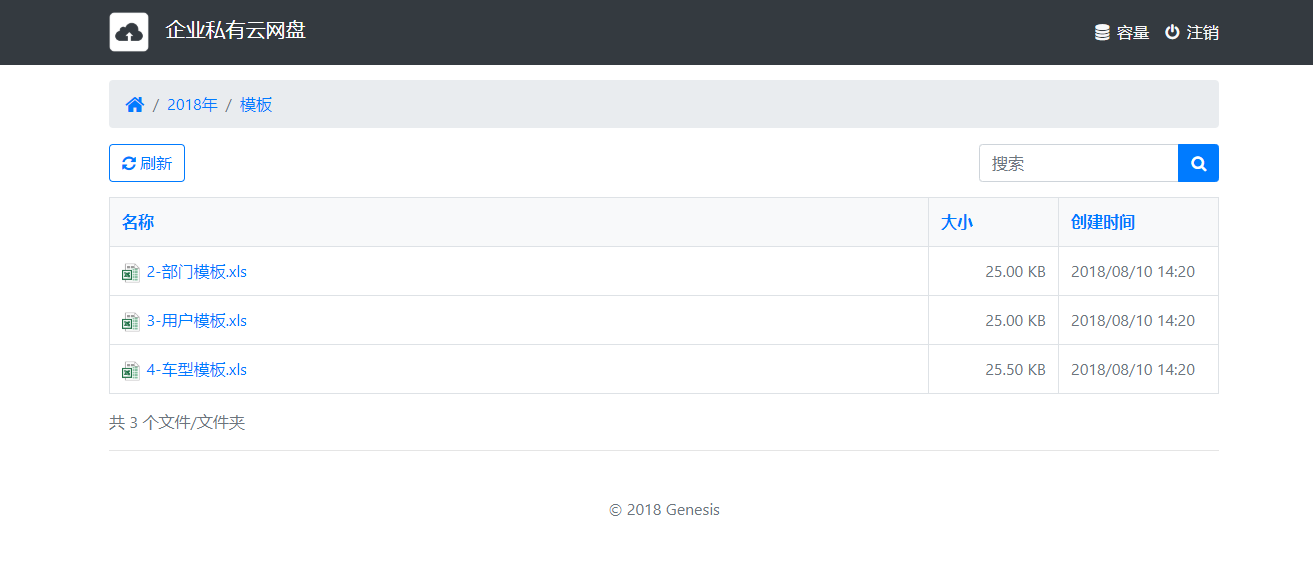Click the database icon beside 容量
The width and height of the screenshot is (1313, 561).
1102,32
